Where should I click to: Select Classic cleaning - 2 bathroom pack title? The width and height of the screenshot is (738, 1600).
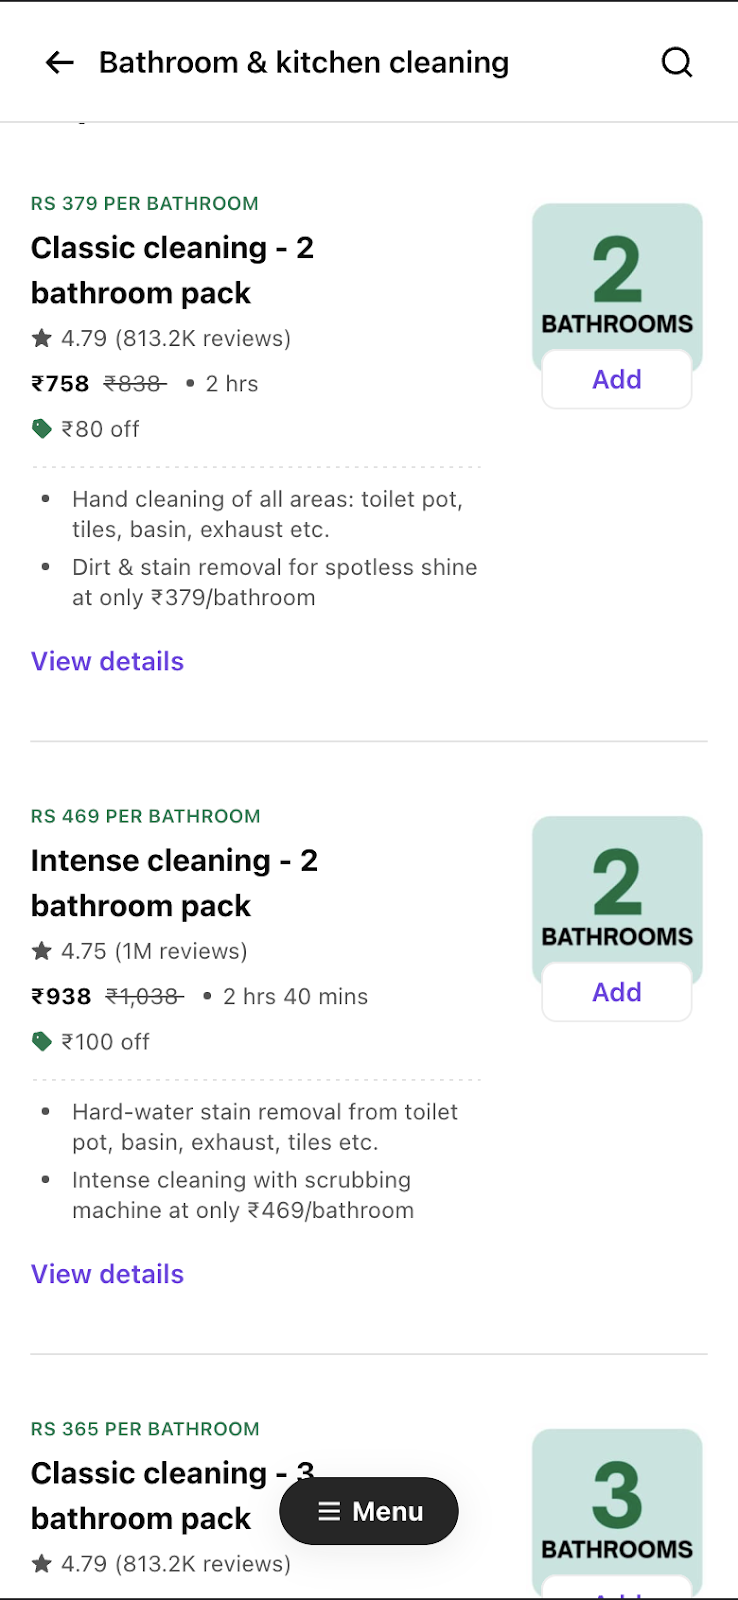[172, 270]
